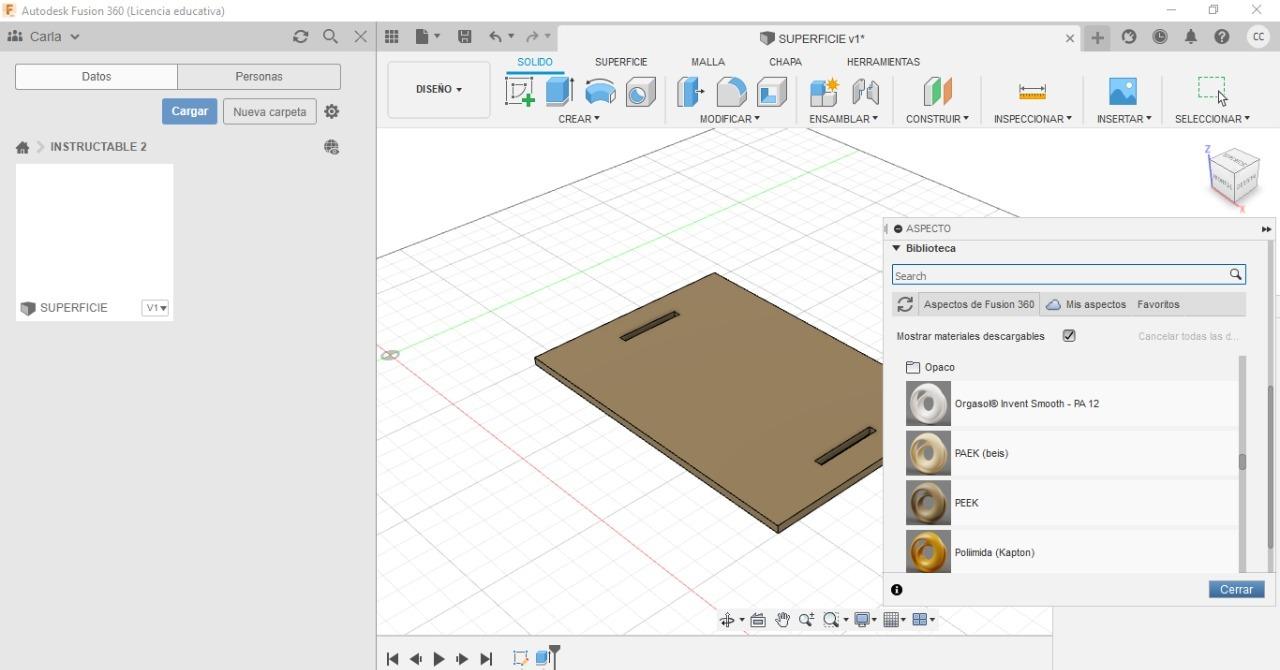
Task: Open the V1 version dropdown
Action: pos(155,308)
